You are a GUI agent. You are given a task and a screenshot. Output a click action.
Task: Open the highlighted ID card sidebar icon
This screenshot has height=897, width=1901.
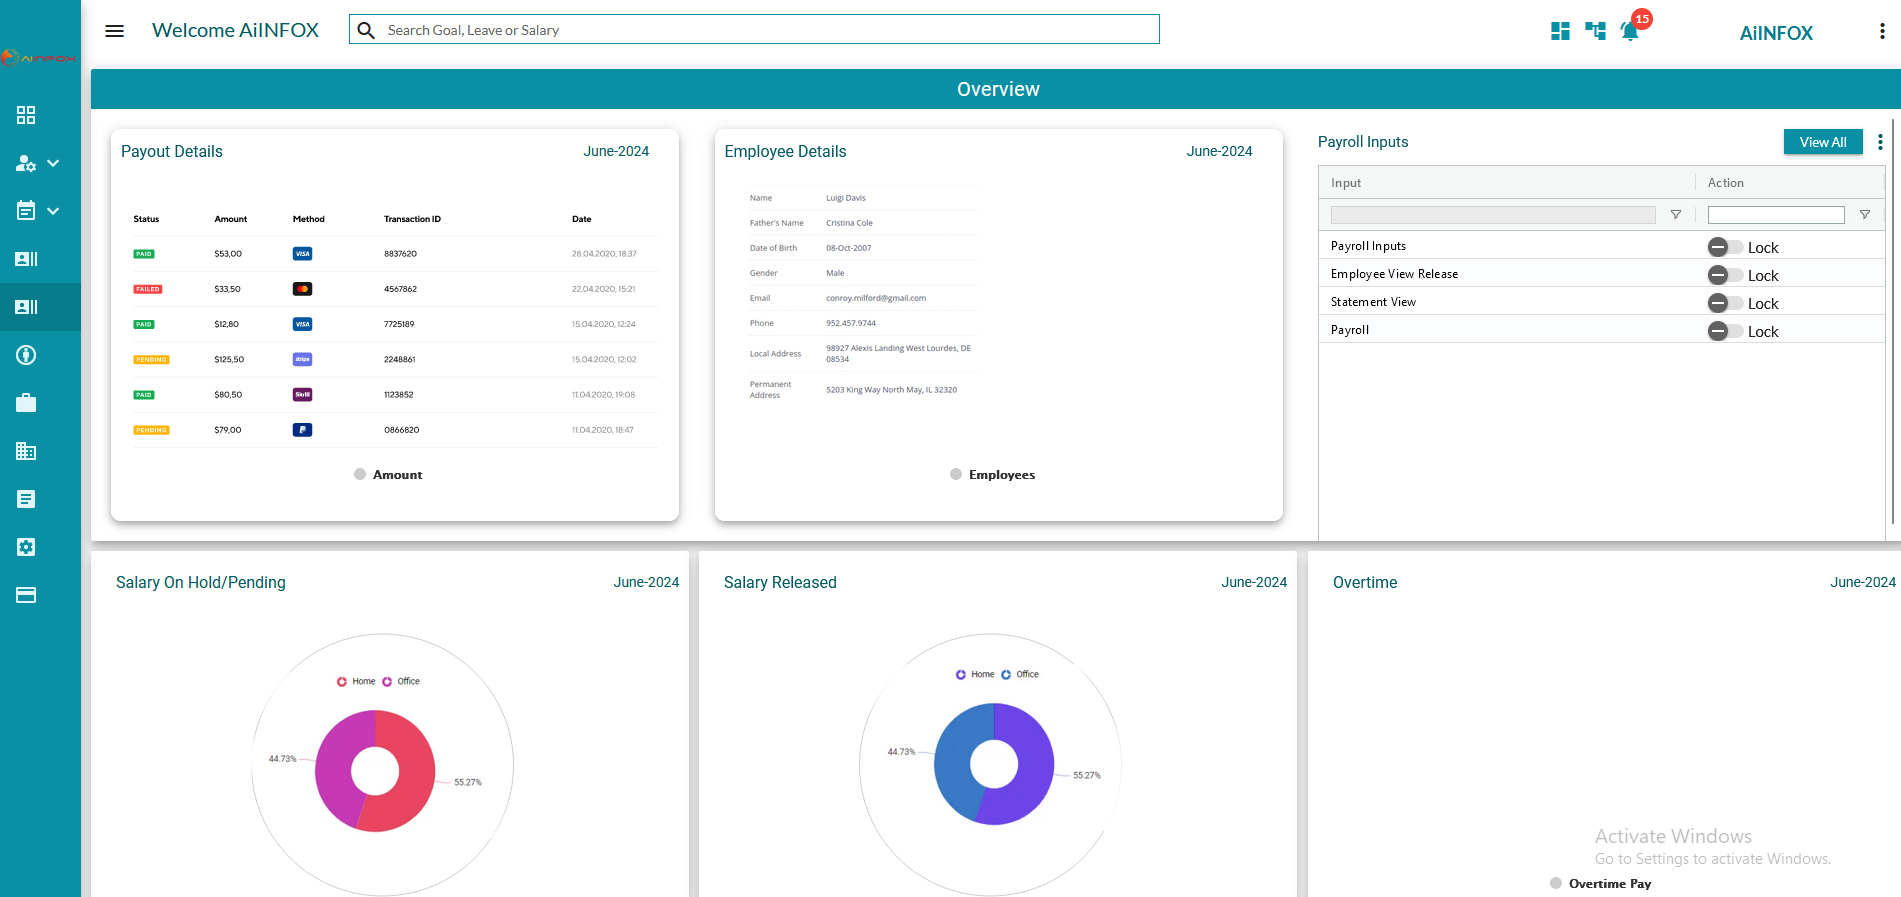(x=26, y=307)
